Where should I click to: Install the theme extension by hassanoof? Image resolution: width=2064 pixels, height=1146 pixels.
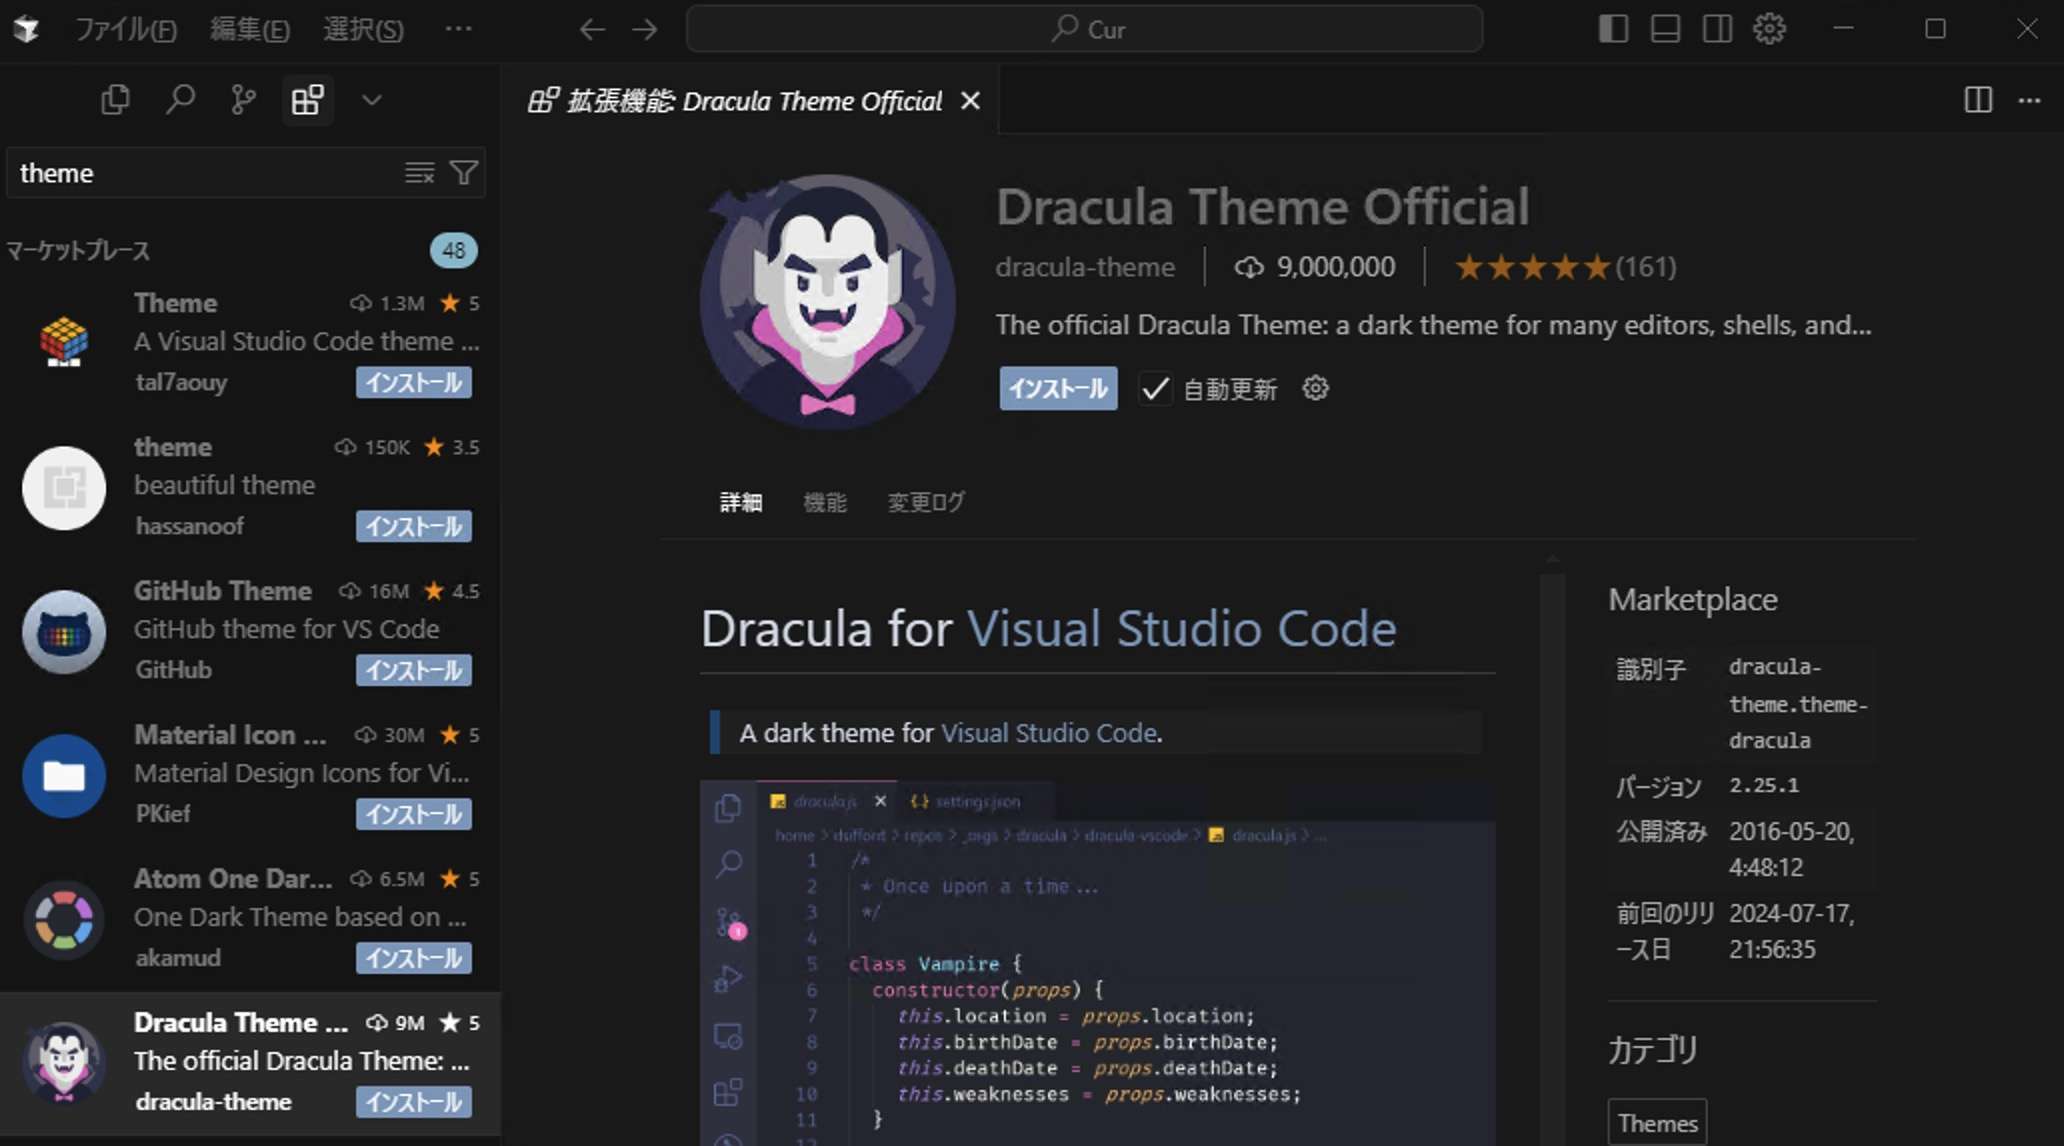click(x=413, y=527)
